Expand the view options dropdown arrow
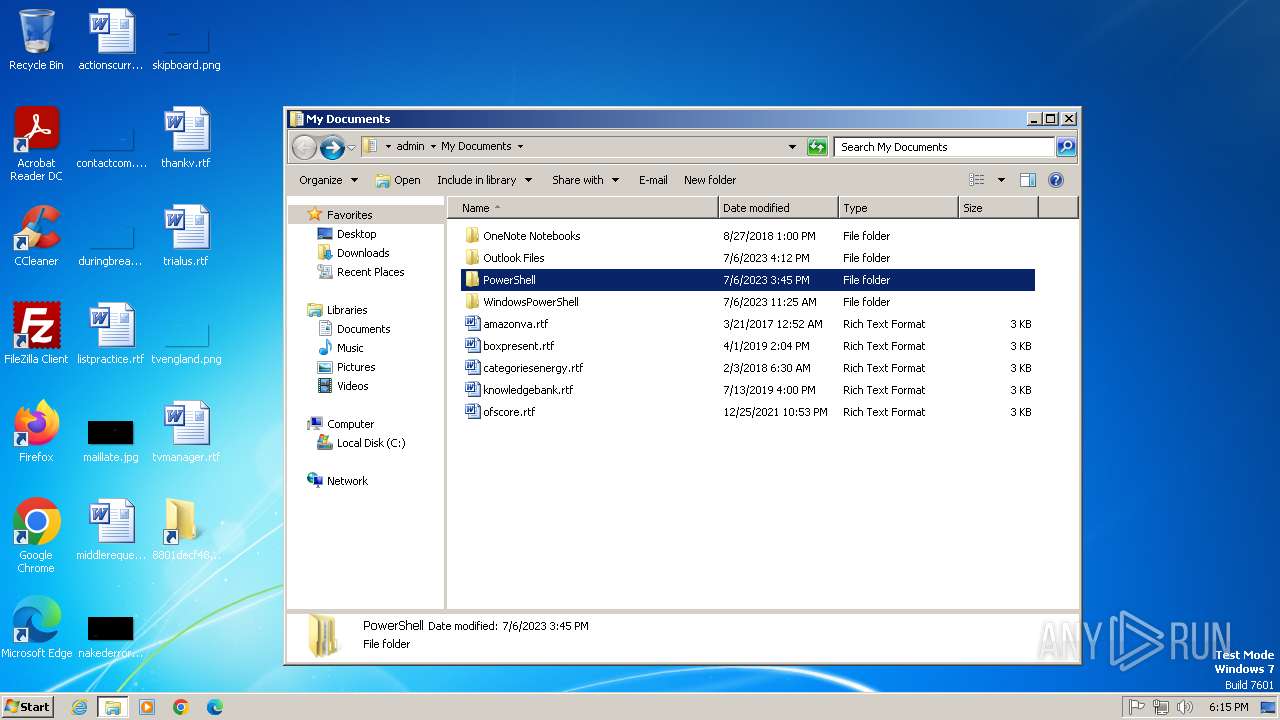This screenshot has height=720, width=1280. (x=1001, y=180)
